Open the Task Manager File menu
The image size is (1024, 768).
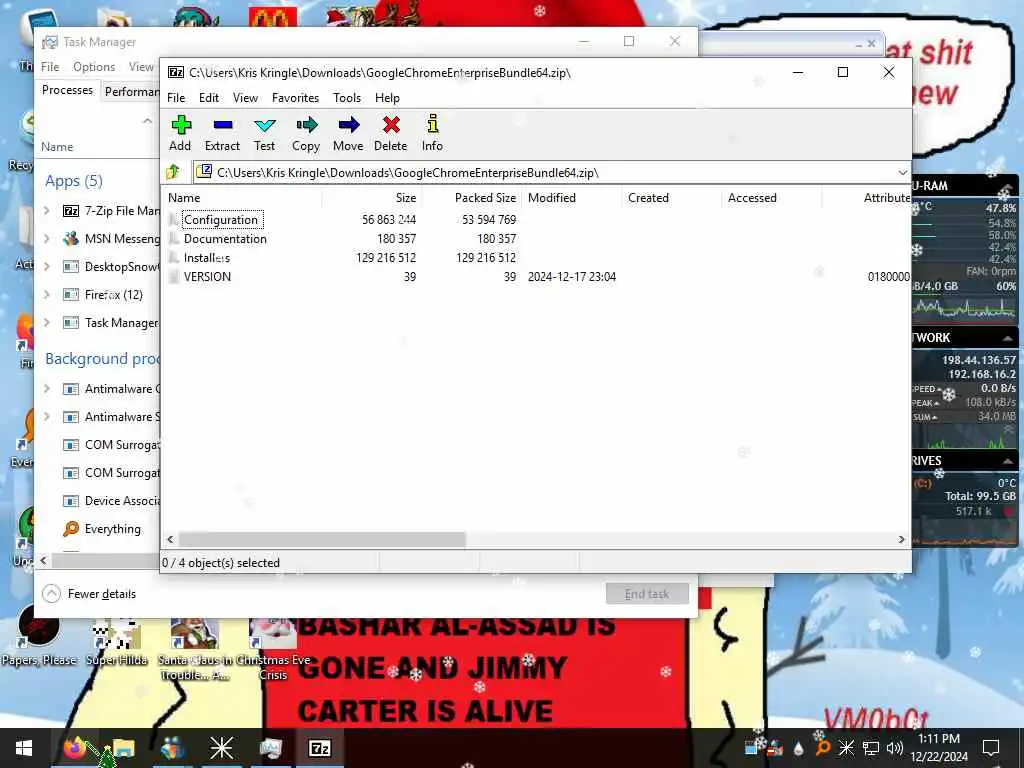pyautogui.click(x=50, y=67)
